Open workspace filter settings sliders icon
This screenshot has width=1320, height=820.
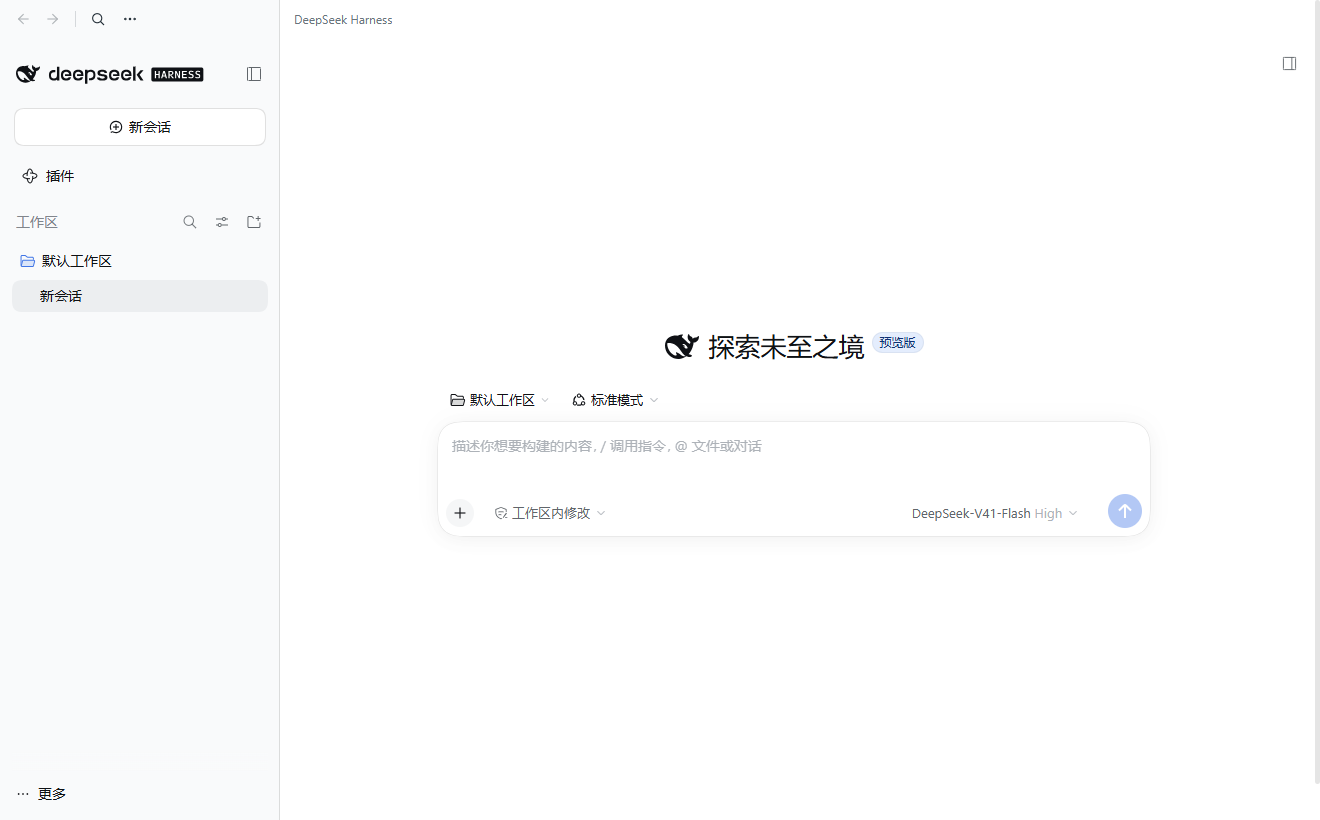tap(222, 222)
